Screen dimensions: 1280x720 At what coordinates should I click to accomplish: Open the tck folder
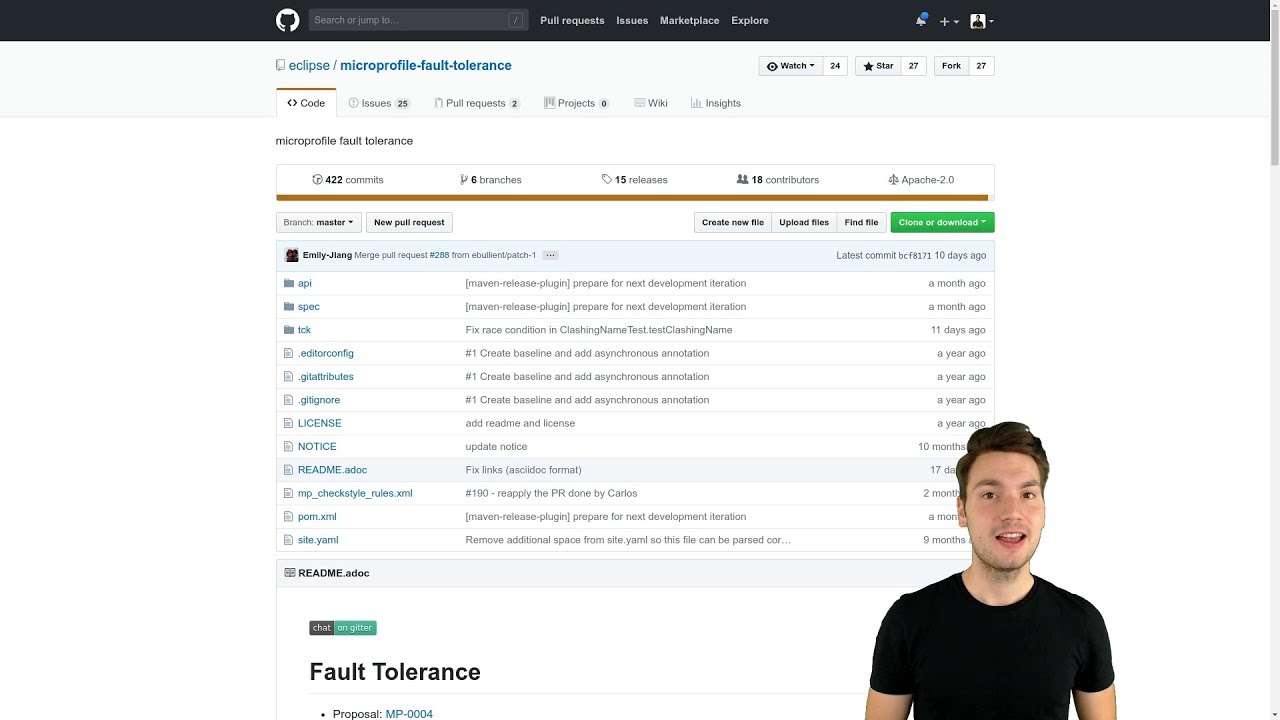coord(304,330)
